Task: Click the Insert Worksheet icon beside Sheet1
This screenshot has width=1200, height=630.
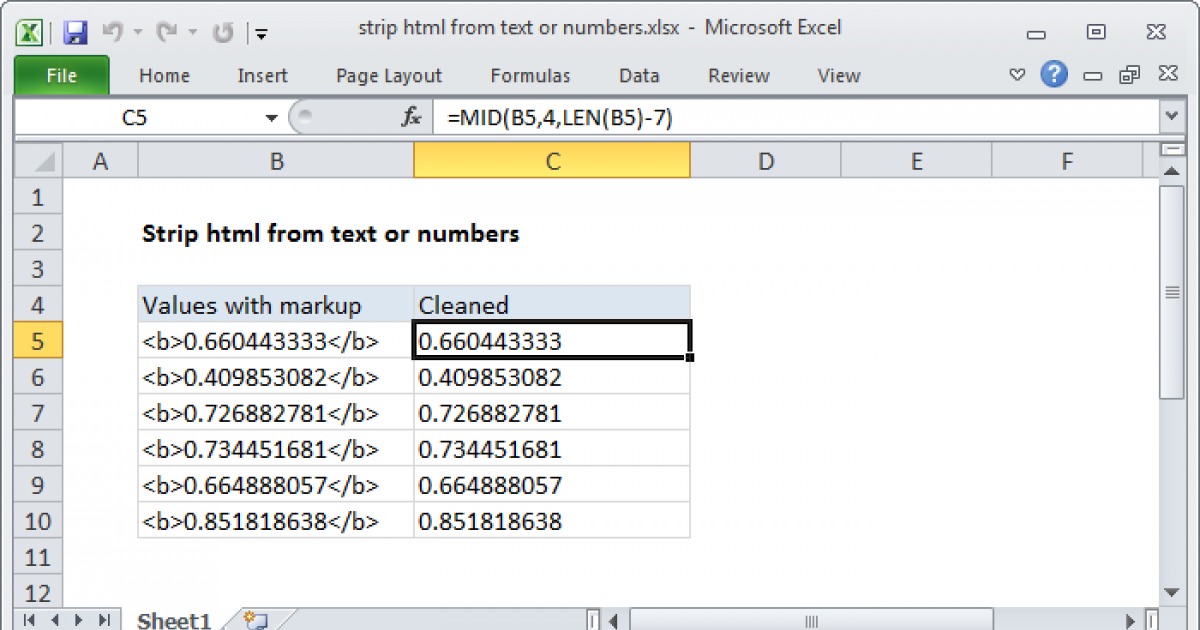Action: point(253,620)
